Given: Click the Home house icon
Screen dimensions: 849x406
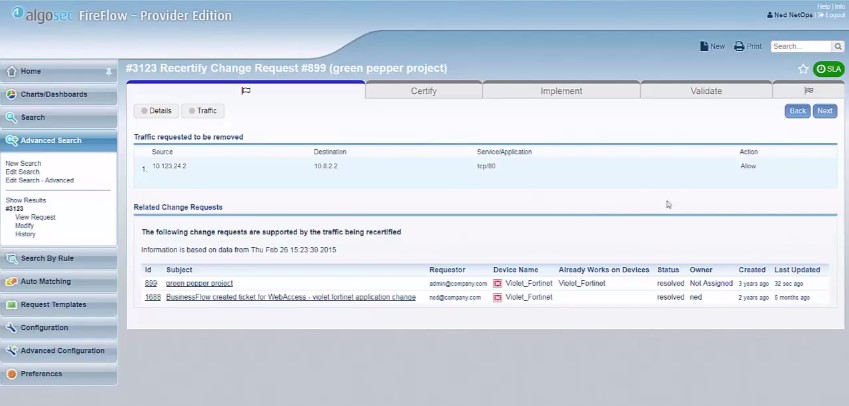Looking at the screenshot, I should pos(11,71).
